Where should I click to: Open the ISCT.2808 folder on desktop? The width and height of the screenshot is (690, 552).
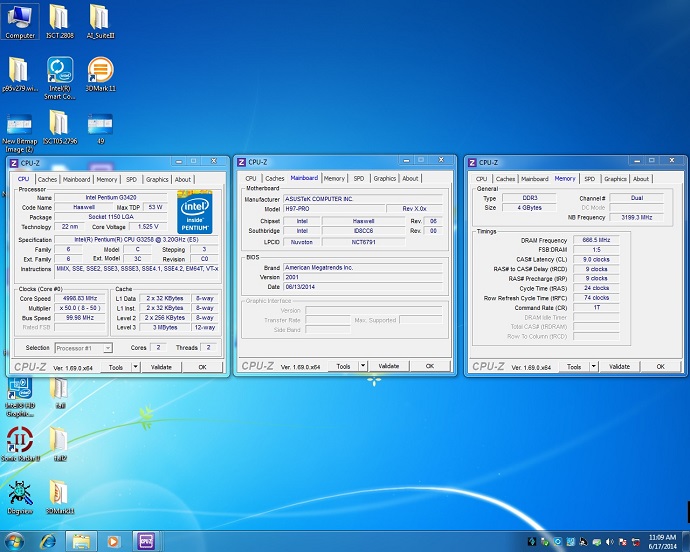pyautogui.click(x=59, y=21)
